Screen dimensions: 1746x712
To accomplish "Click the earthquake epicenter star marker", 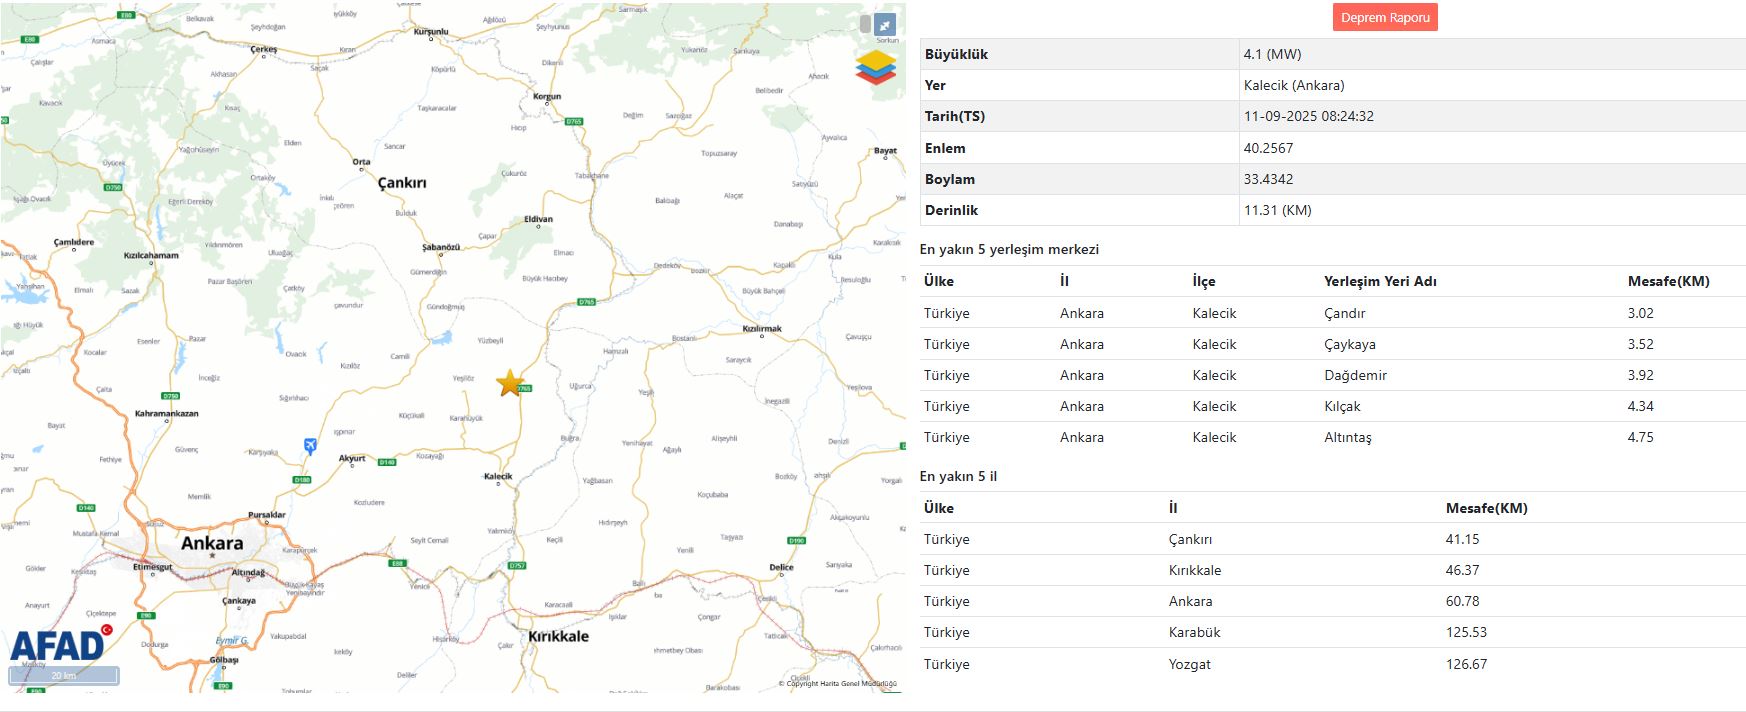I will [x=510, y=382].
